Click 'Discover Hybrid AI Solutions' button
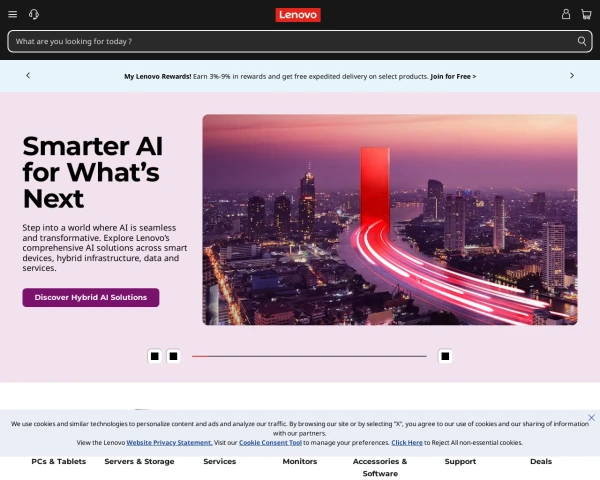The width and height of the screenshot is (600, 480). 91,297
